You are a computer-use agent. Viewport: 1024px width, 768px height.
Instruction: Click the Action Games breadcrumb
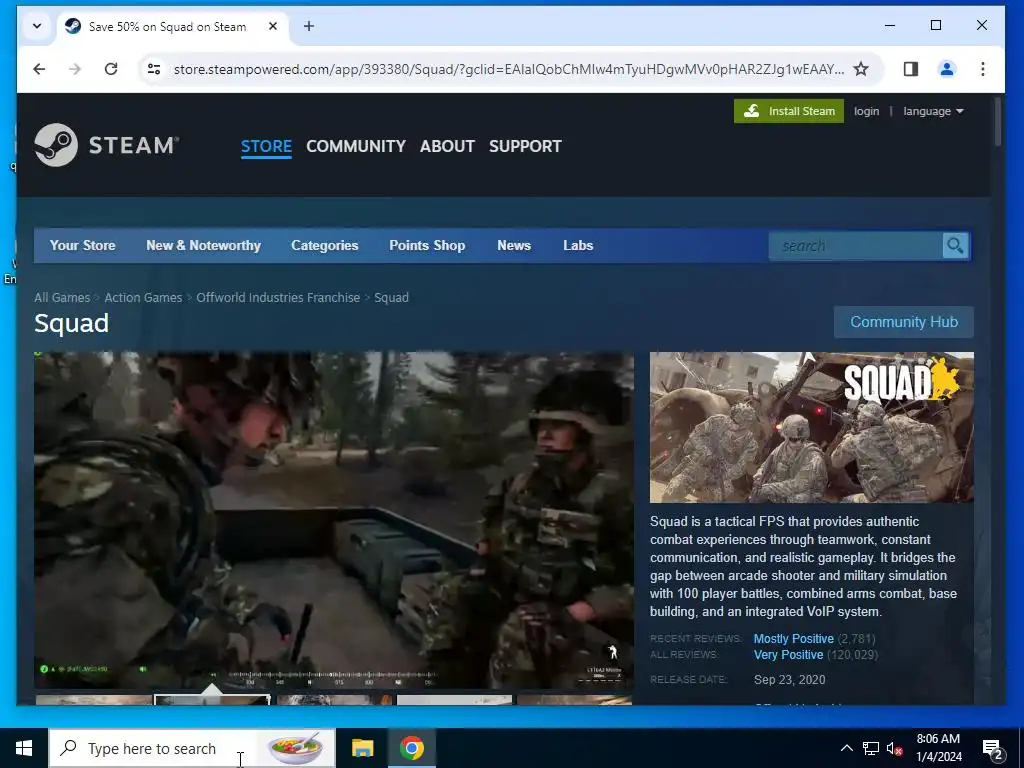(143, 298)
